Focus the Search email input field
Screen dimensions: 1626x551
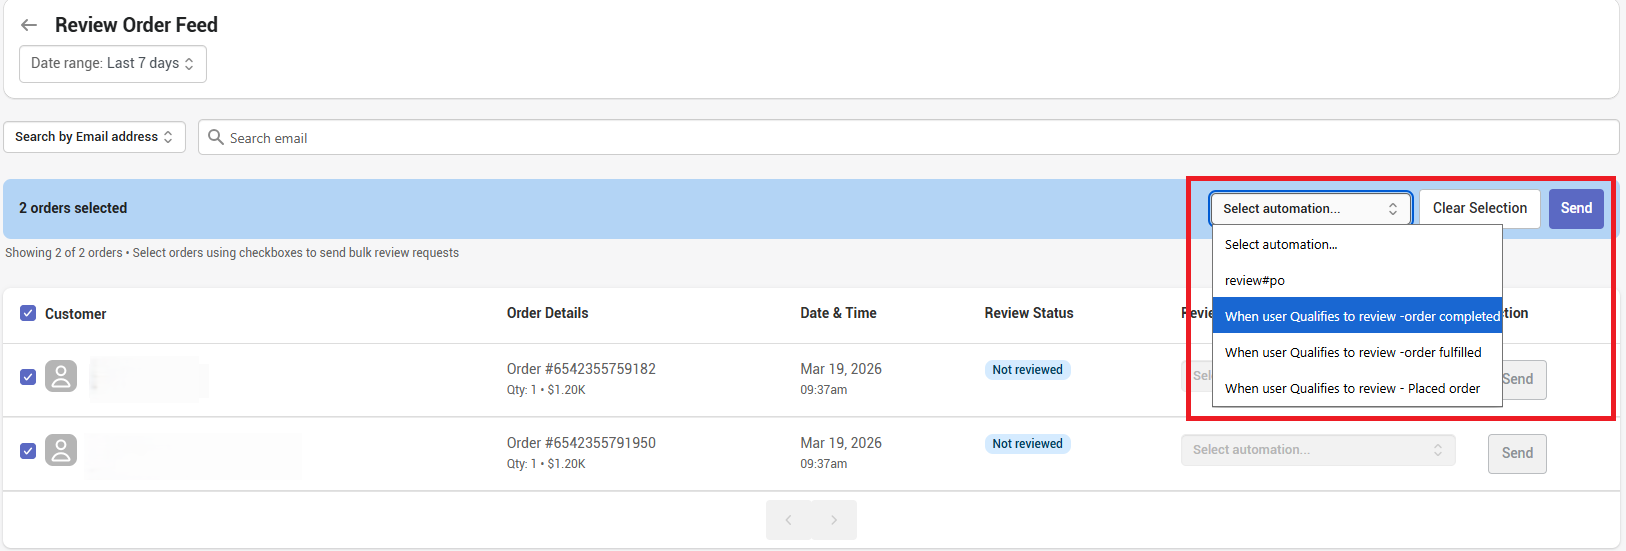[x=908, y=137]
